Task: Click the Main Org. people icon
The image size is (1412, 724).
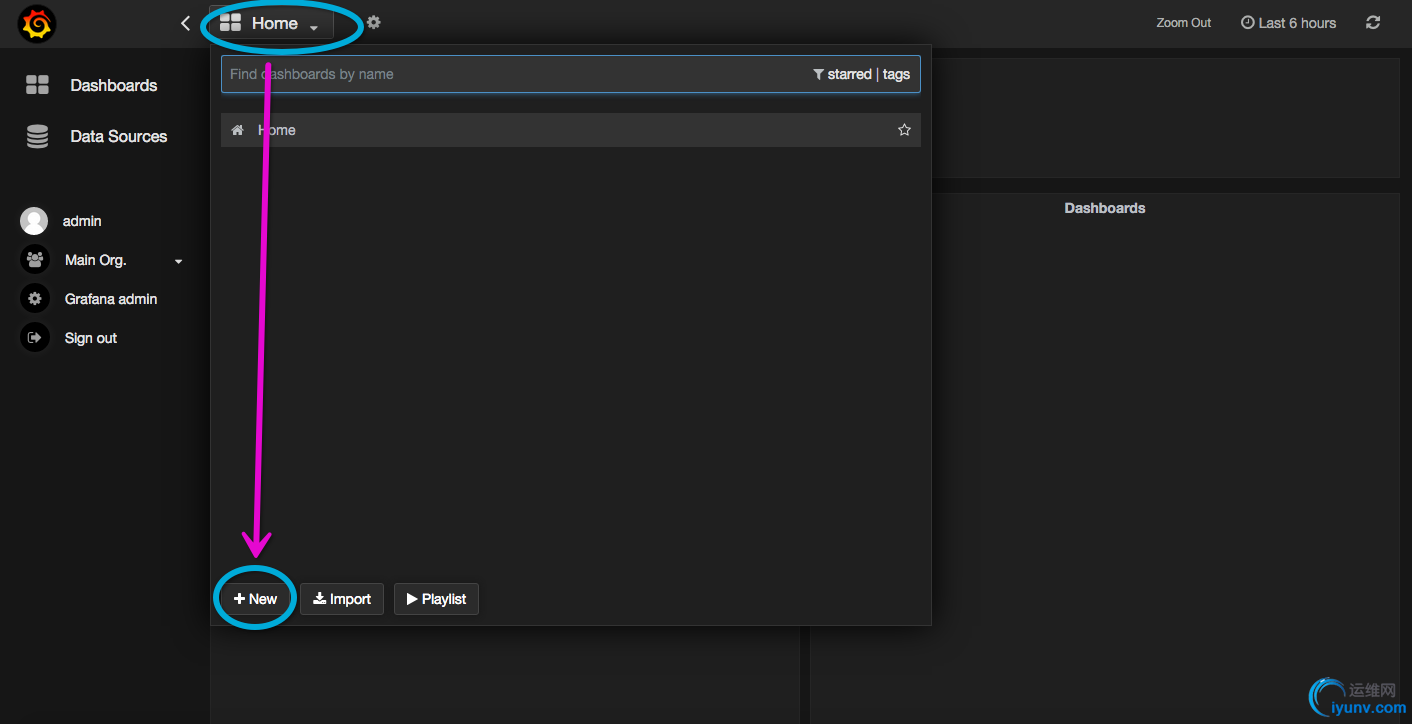Action: tap(34, 260)
